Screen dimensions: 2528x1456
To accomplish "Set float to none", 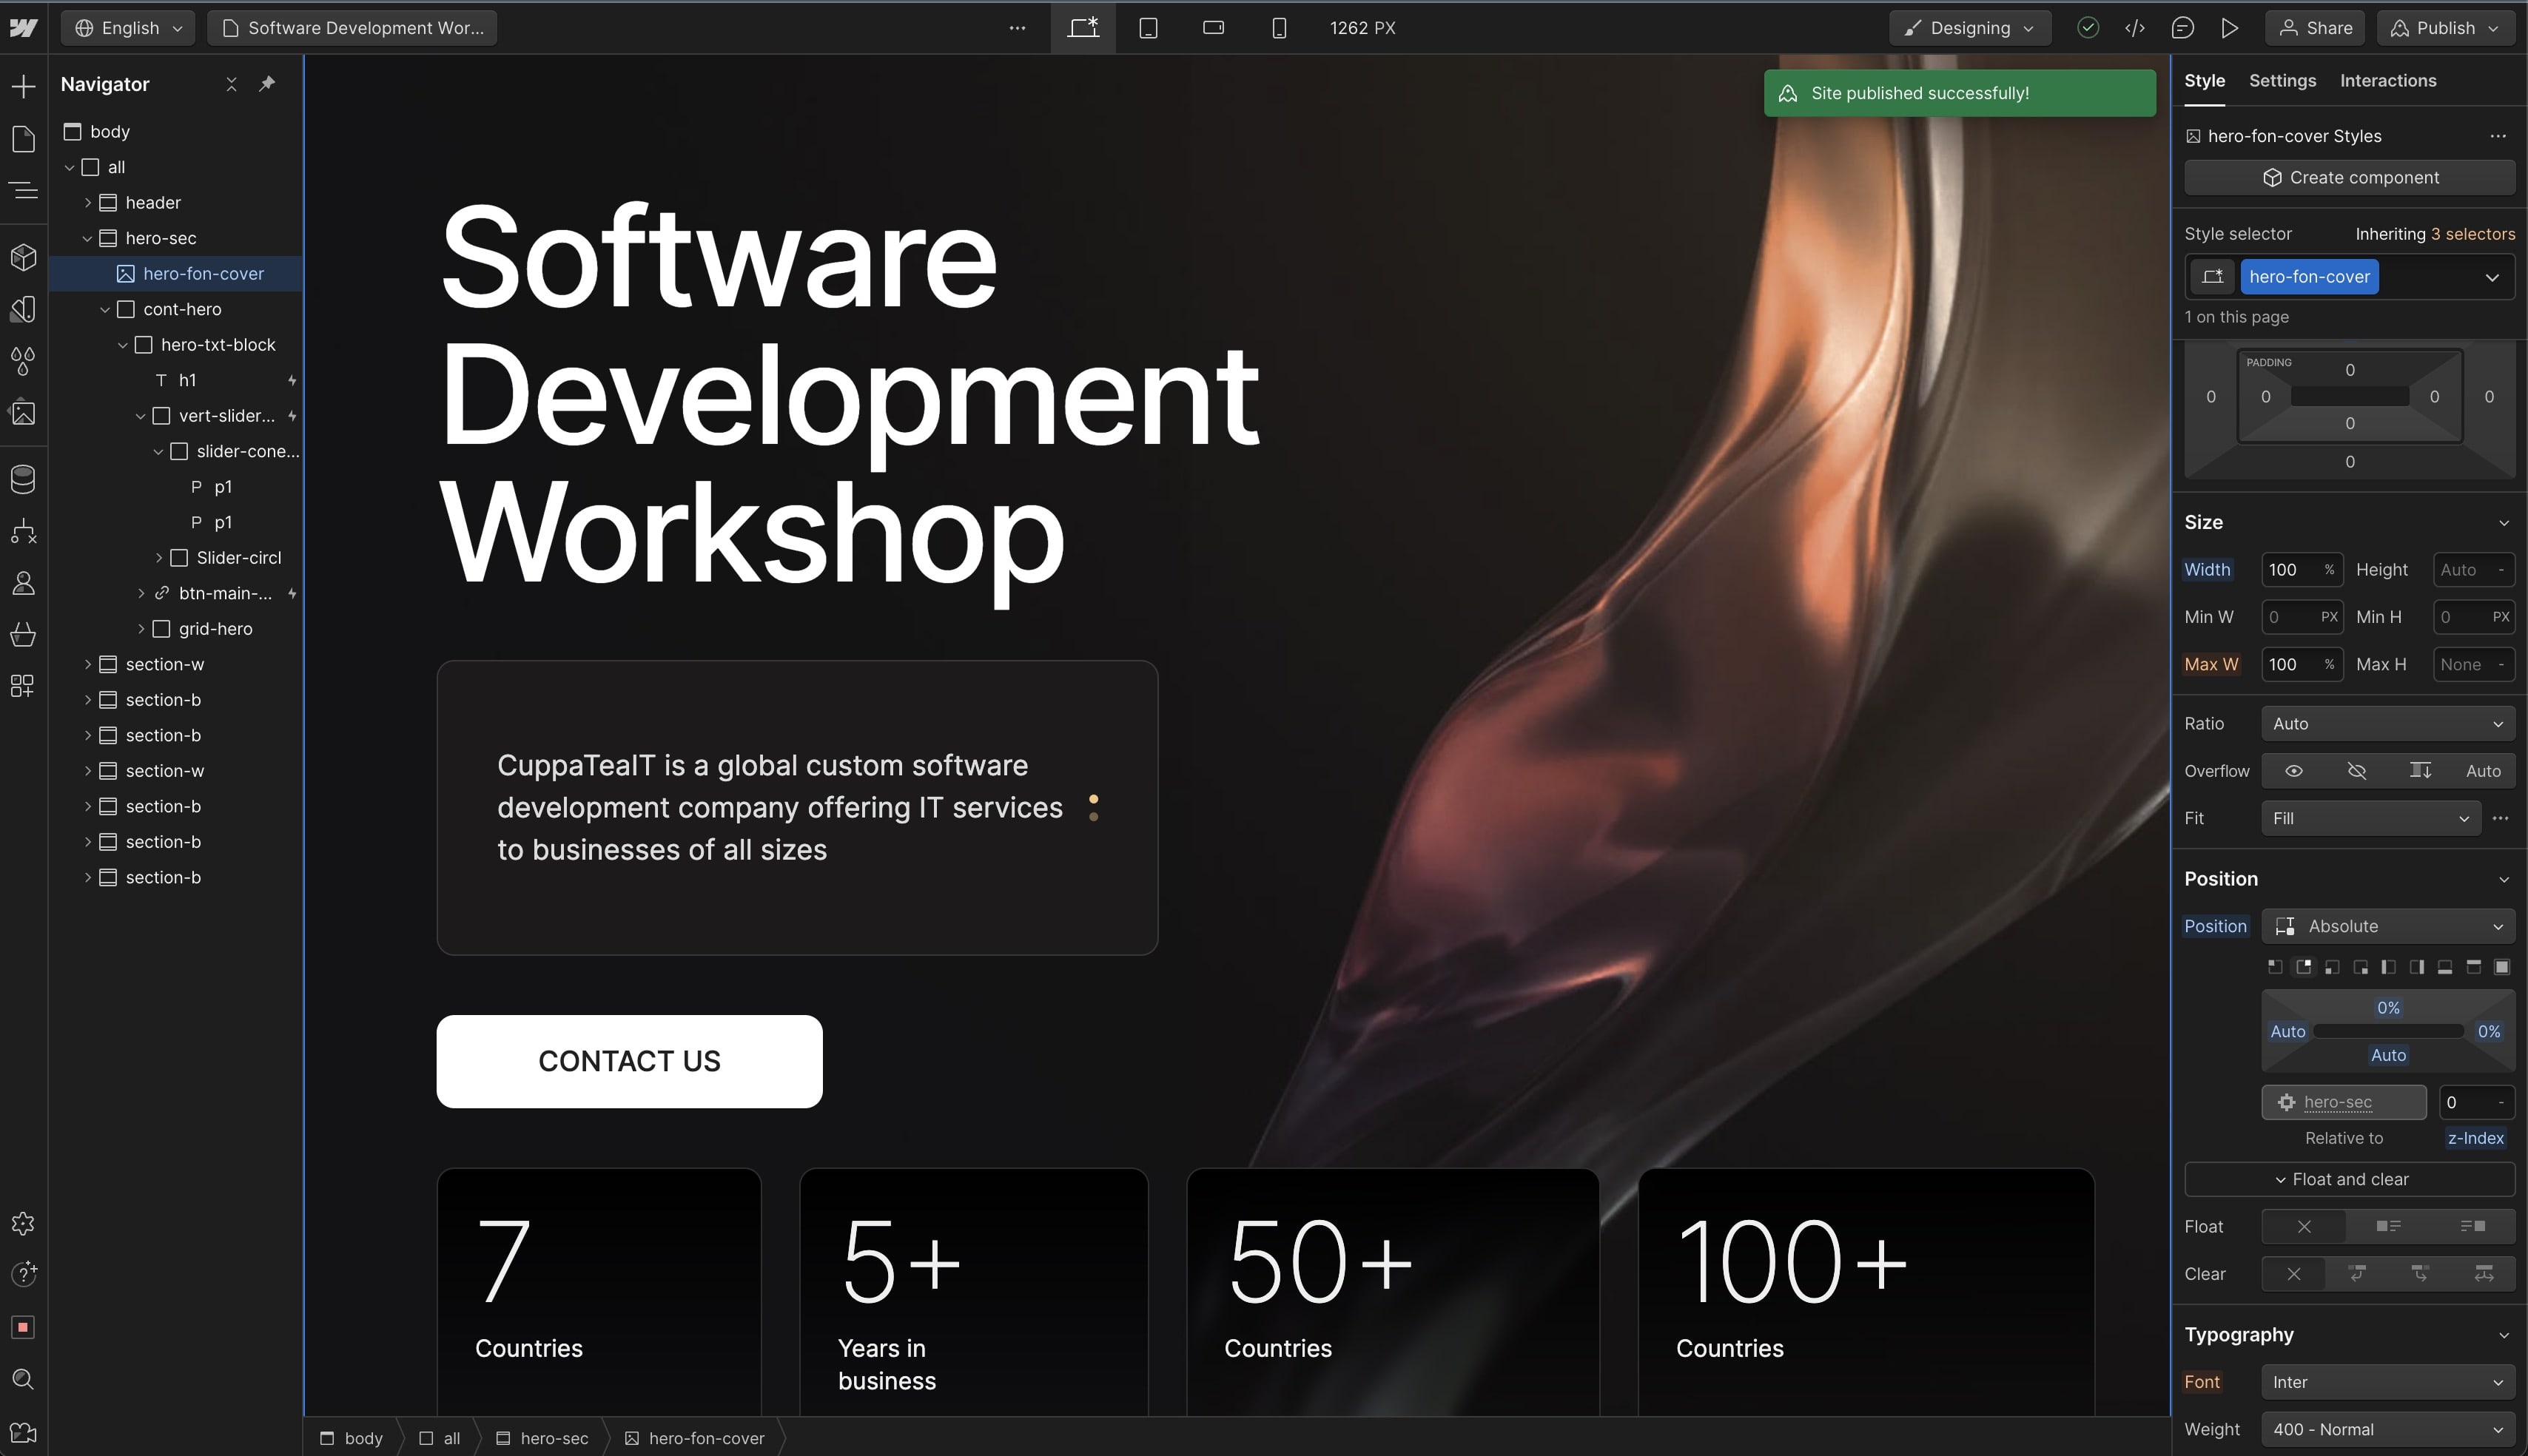I will (2303, 1226).
